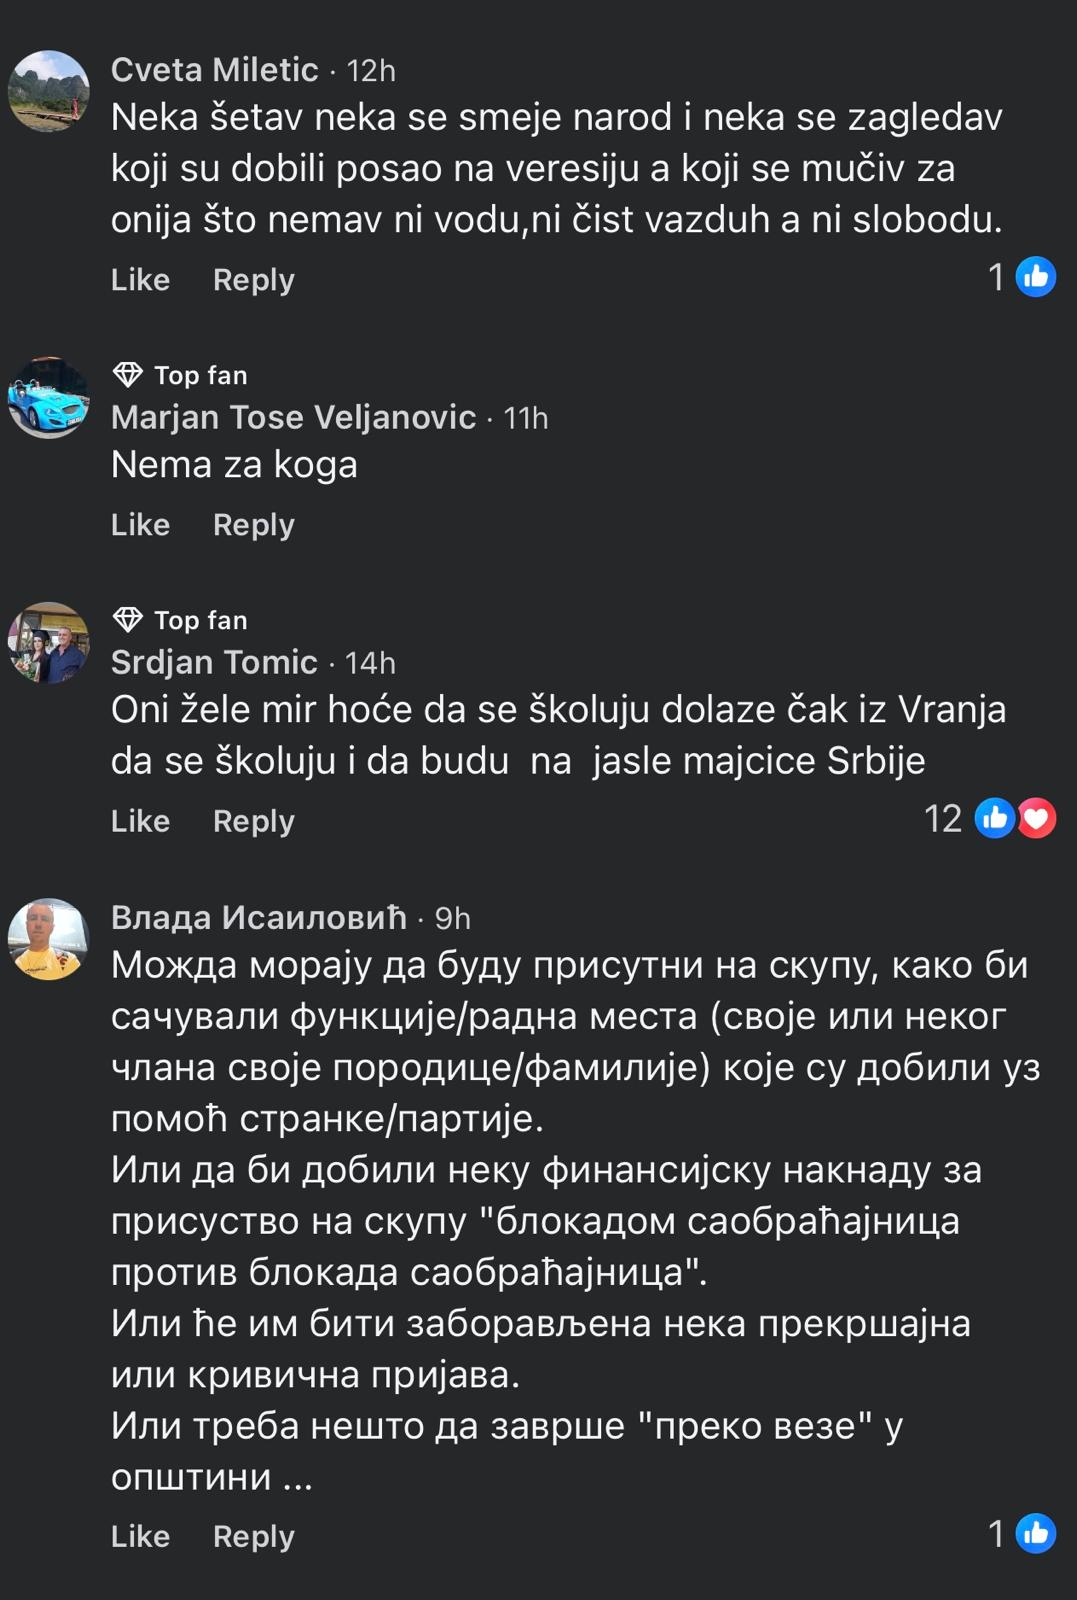The height and width of the screenshot is (1600, 1077).
Task: Like Cveta Miletic's comment
Action: point(140,280)
